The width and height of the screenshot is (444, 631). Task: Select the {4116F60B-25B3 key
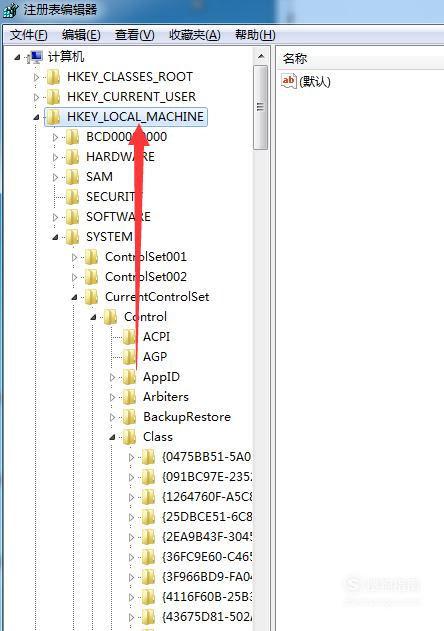pyautogui.click(x=207, y=597)
